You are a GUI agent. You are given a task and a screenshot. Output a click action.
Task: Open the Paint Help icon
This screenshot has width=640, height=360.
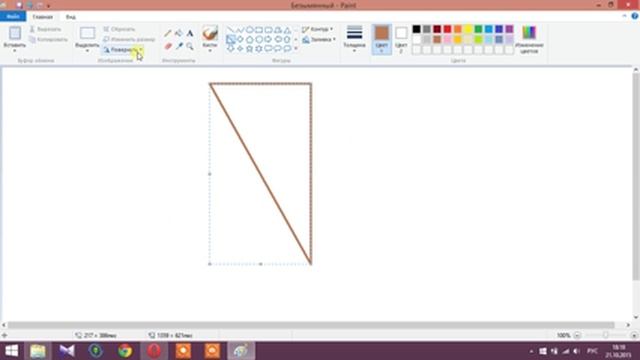point(634,16)
